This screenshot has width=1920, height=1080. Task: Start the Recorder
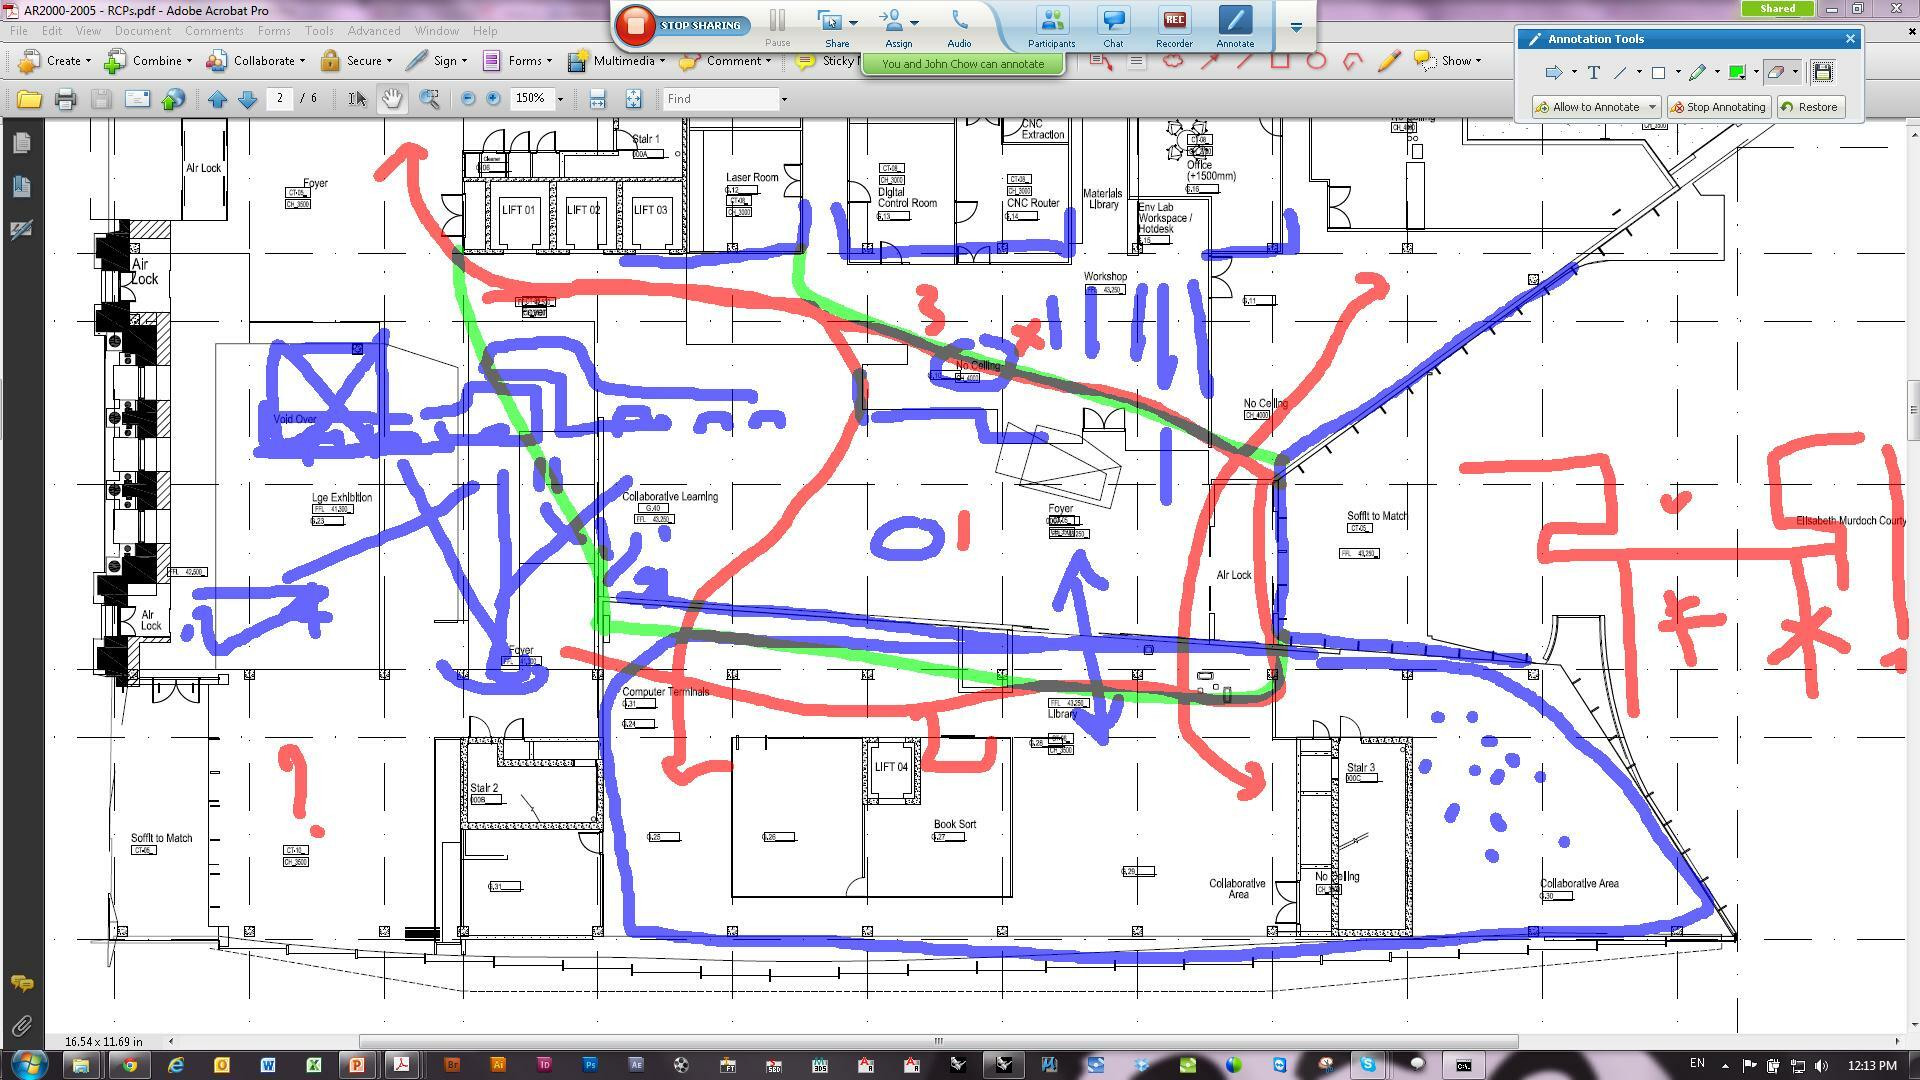point(1174,27)
